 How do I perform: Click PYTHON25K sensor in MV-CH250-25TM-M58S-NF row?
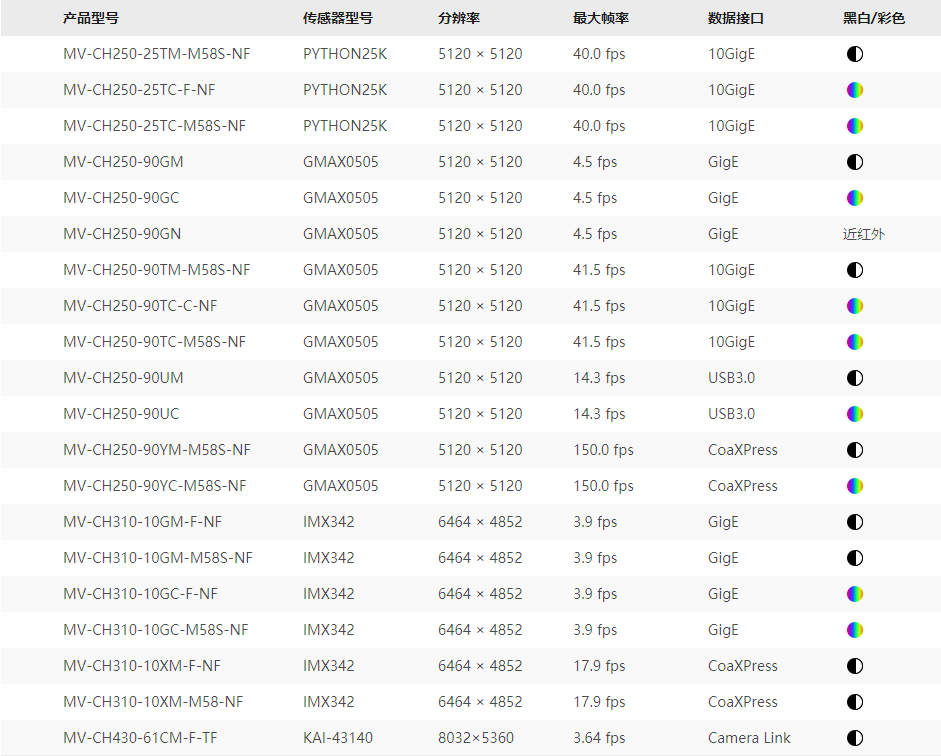(x=345, y=54)
